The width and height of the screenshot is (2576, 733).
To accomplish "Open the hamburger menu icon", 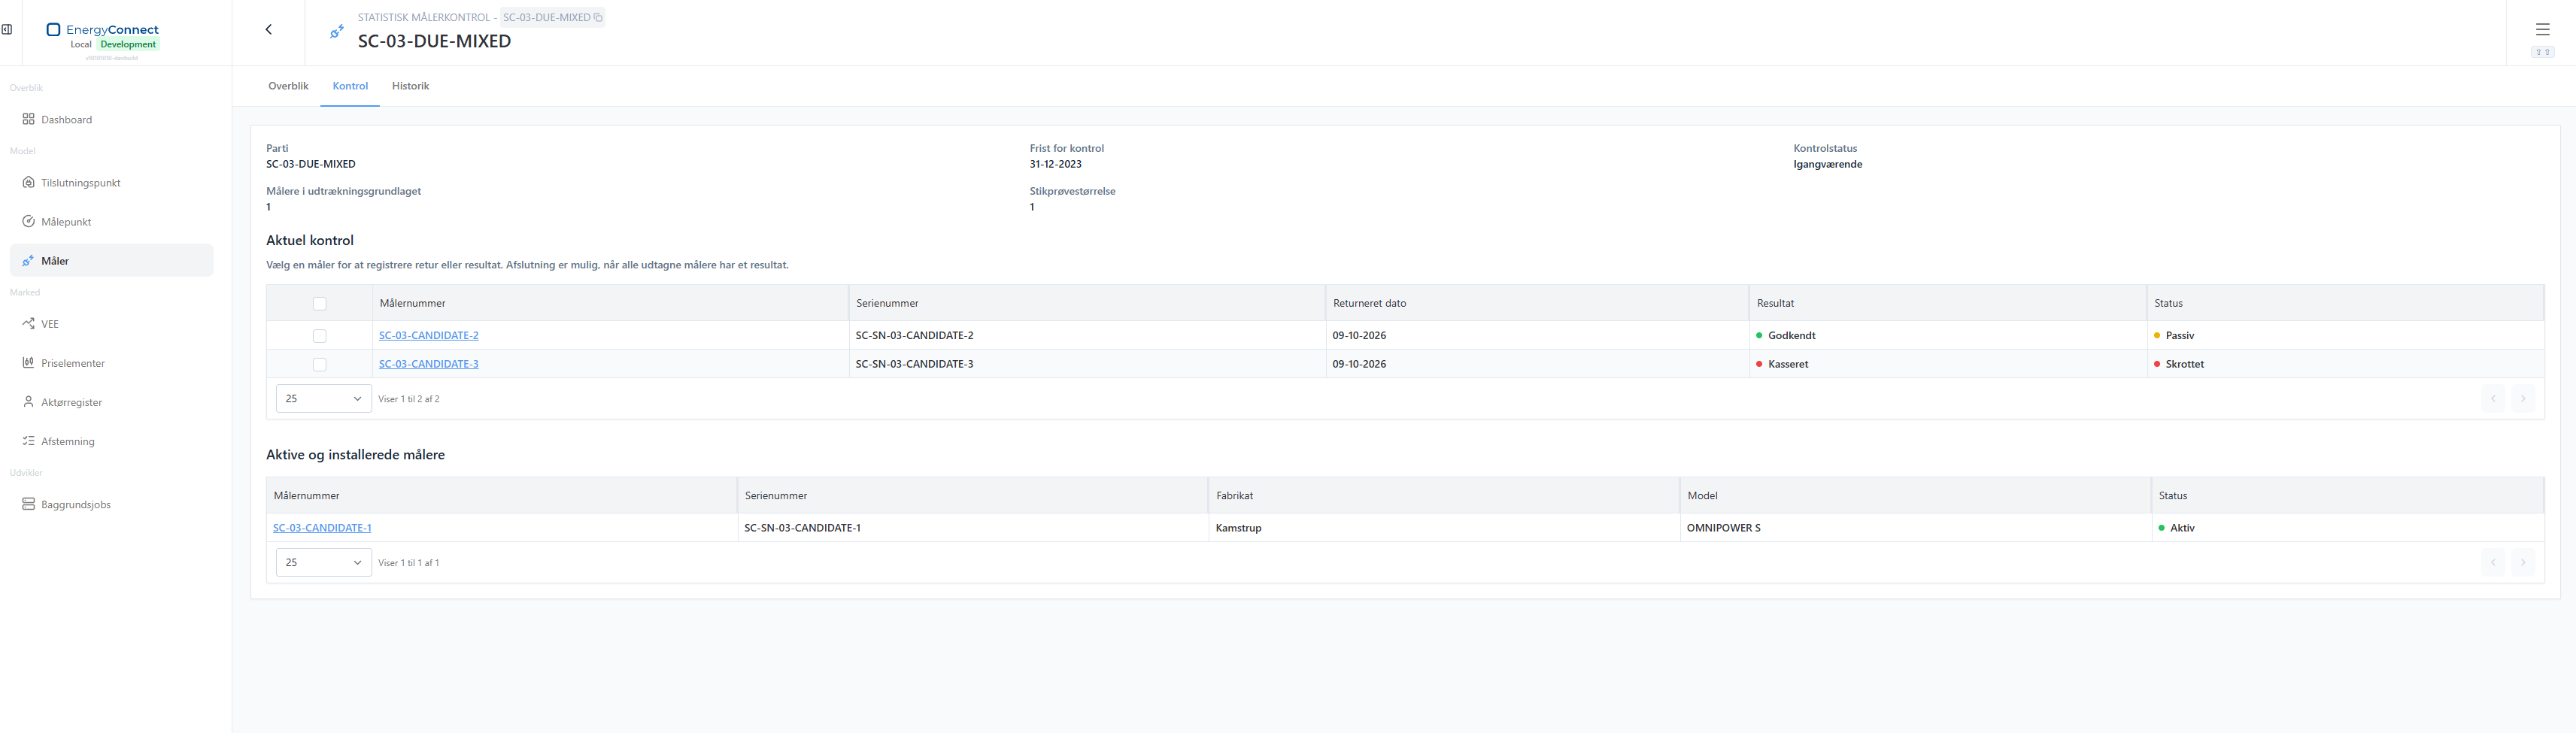I will [x=2542, y=29].
